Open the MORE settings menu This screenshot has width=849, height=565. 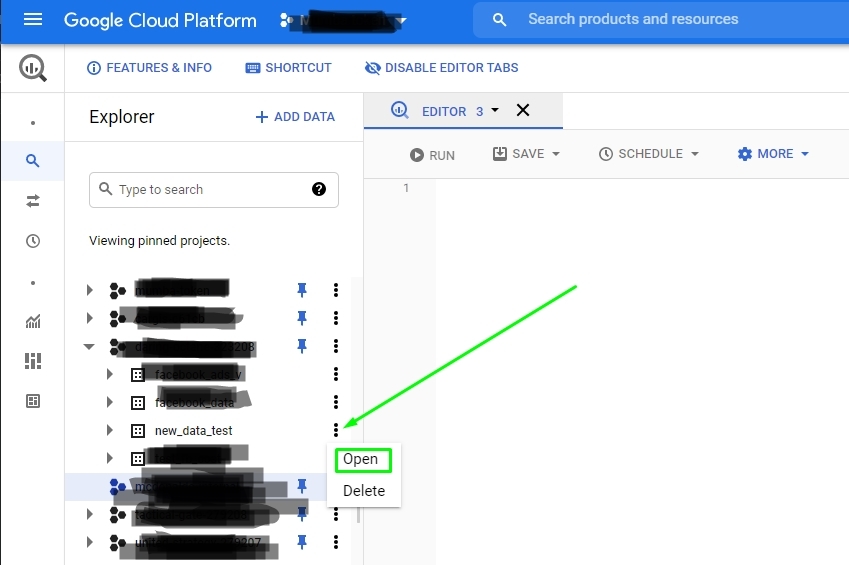[x=773, y=154]
